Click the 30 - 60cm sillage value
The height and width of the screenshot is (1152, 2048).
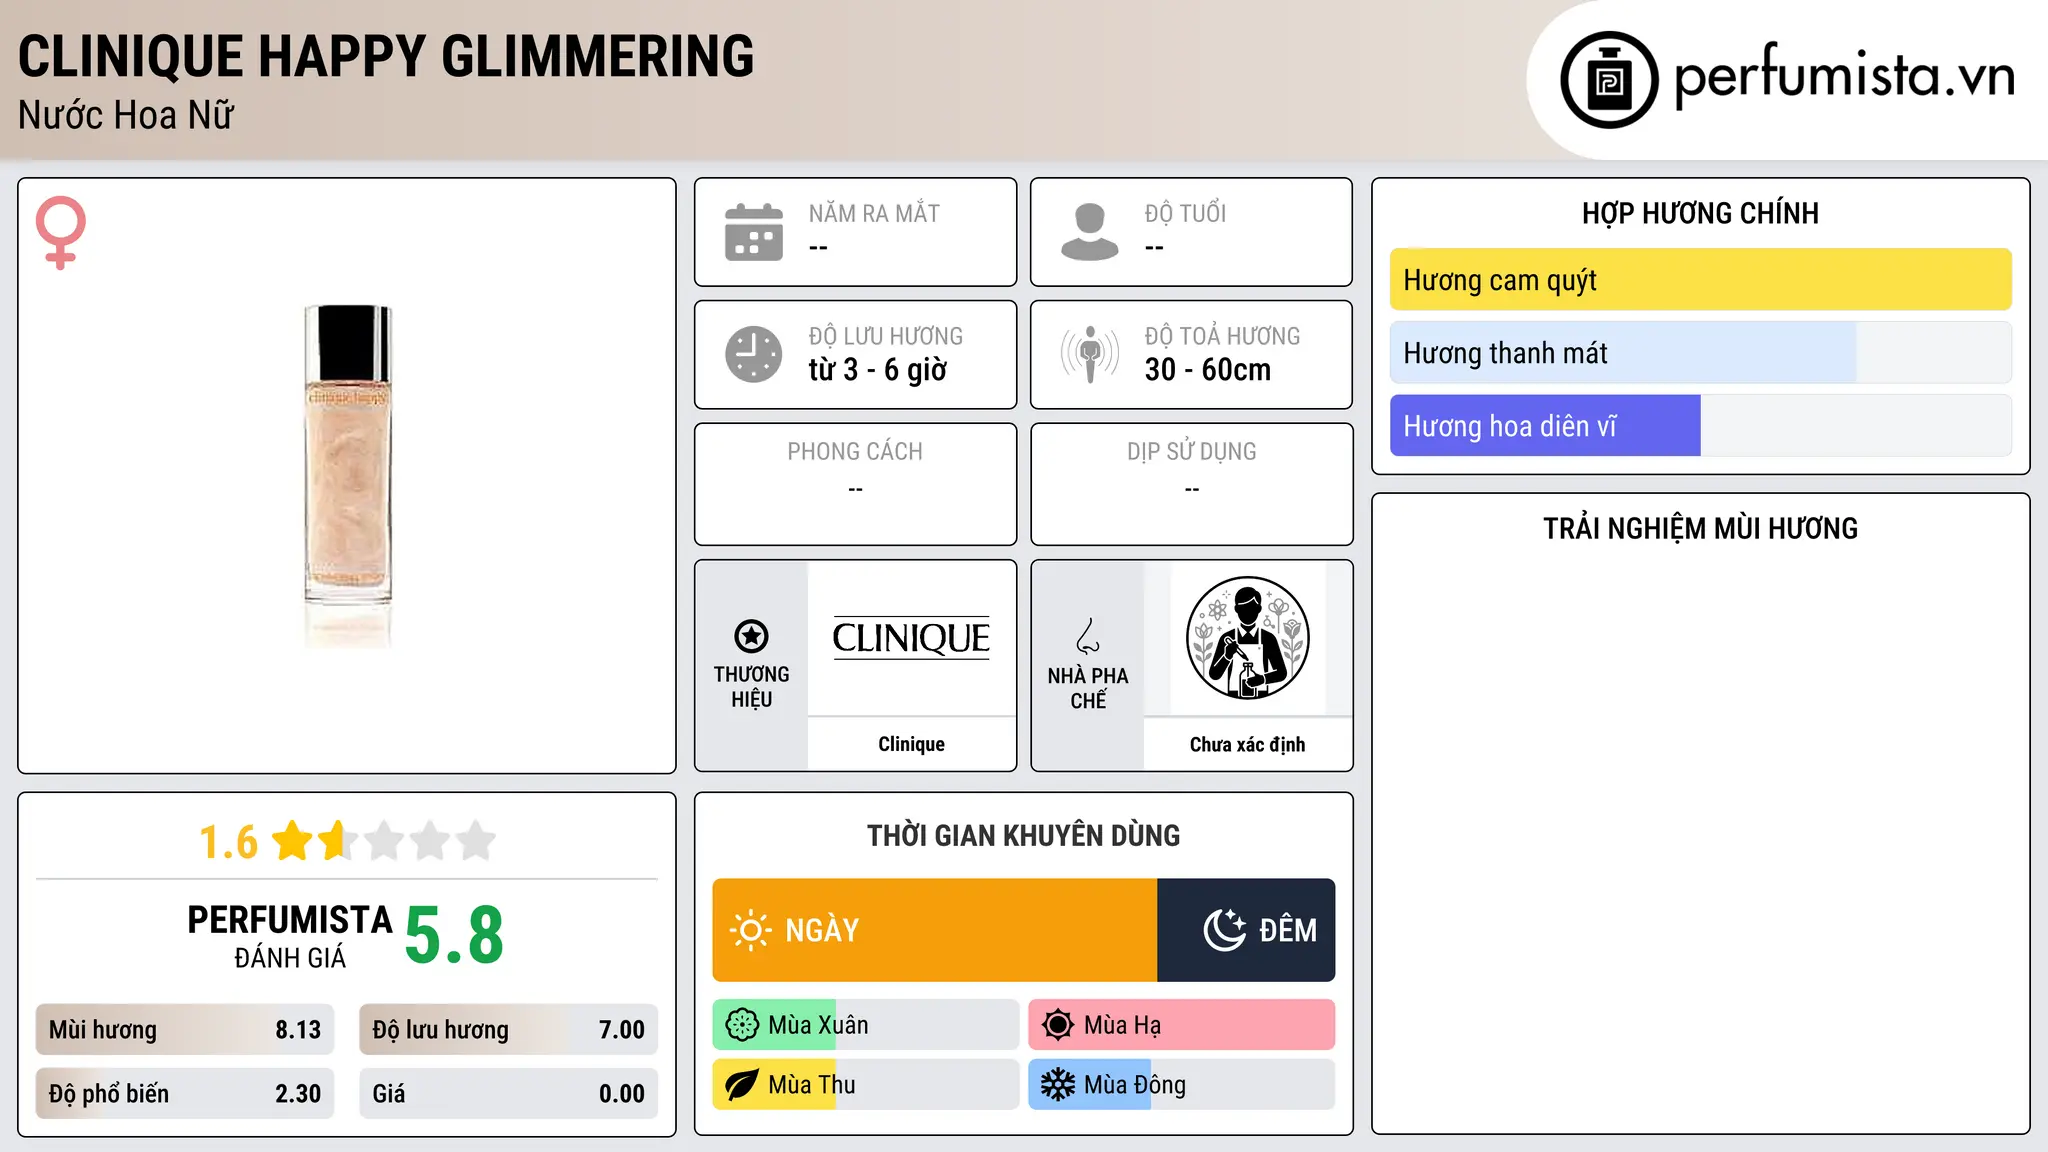[1208, 370]
